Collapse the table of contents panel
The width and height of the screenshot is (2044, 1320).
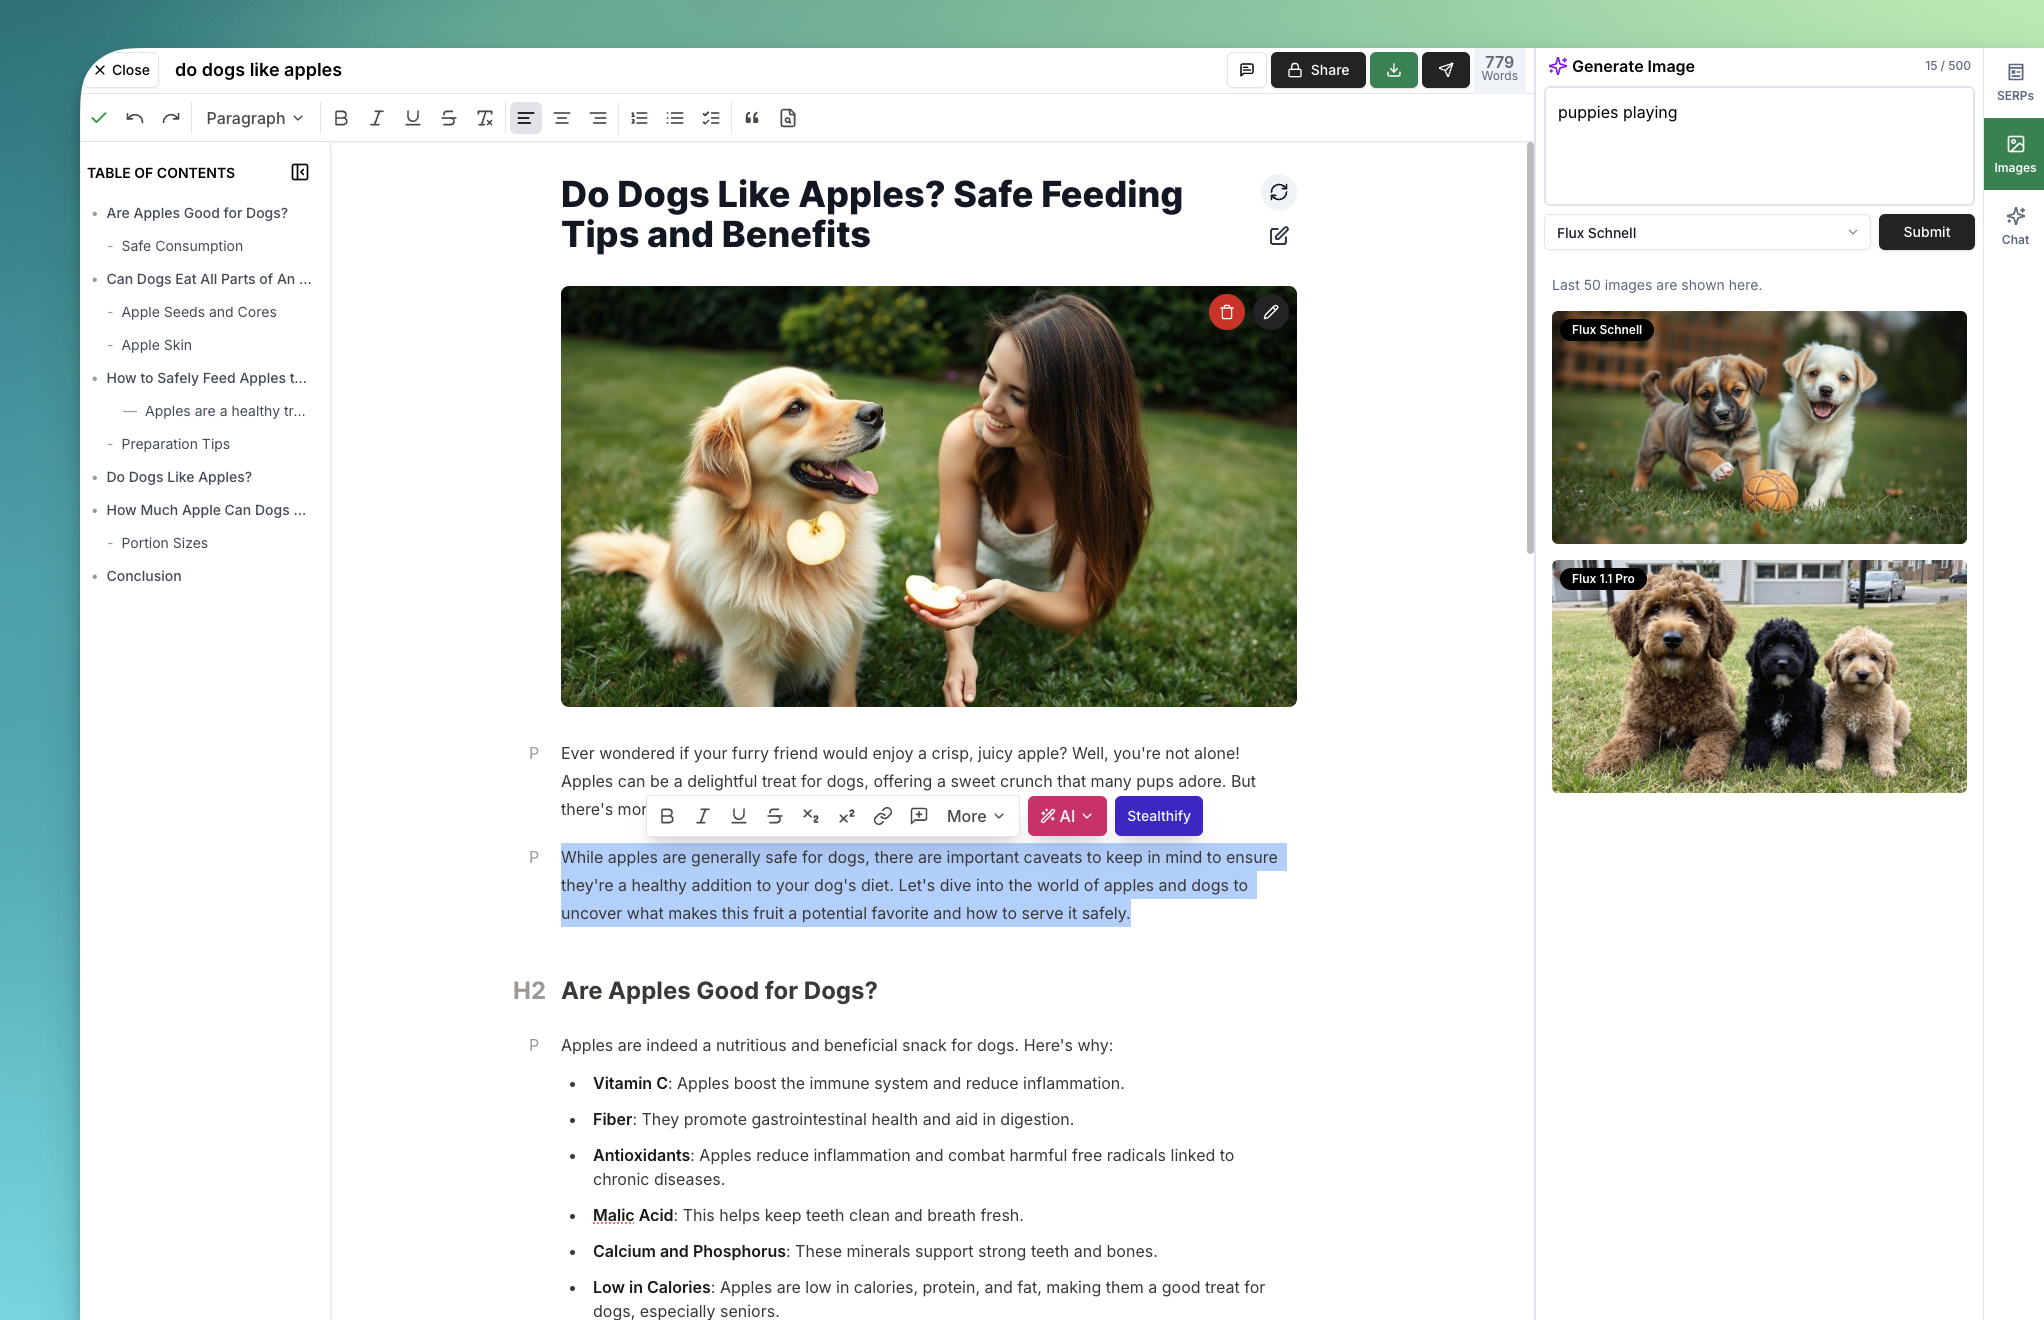(x=300, y=172)
